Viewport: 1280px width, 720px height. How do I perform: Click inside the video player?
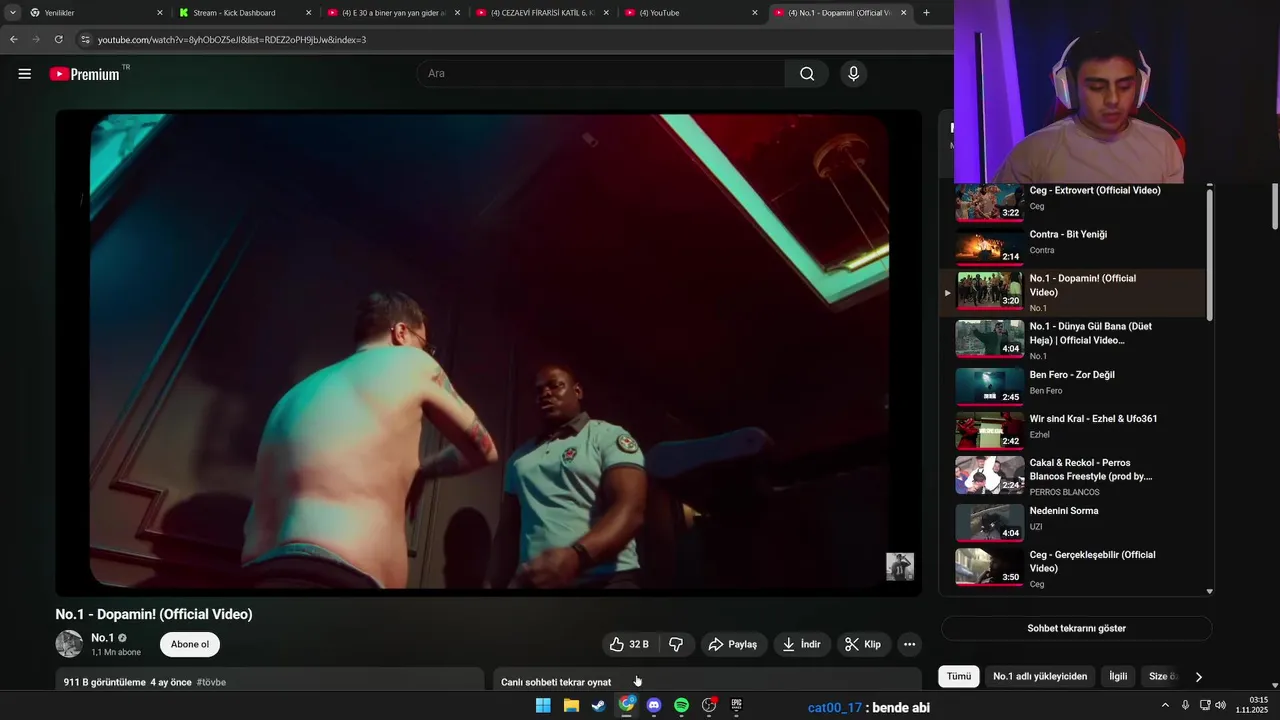pyautogui.click(x=488, y=352)
